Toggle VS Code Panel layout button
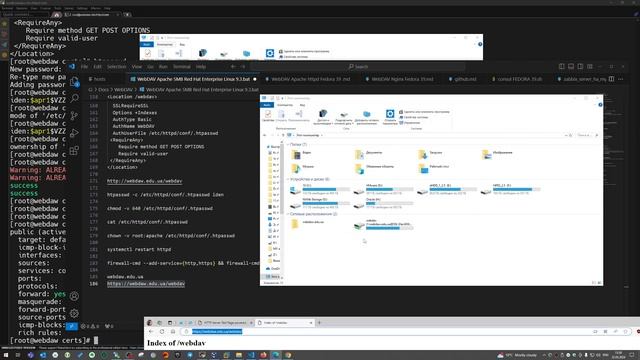Screen dimensions: 640x360 pyautogui.click(x=571, y=67)
